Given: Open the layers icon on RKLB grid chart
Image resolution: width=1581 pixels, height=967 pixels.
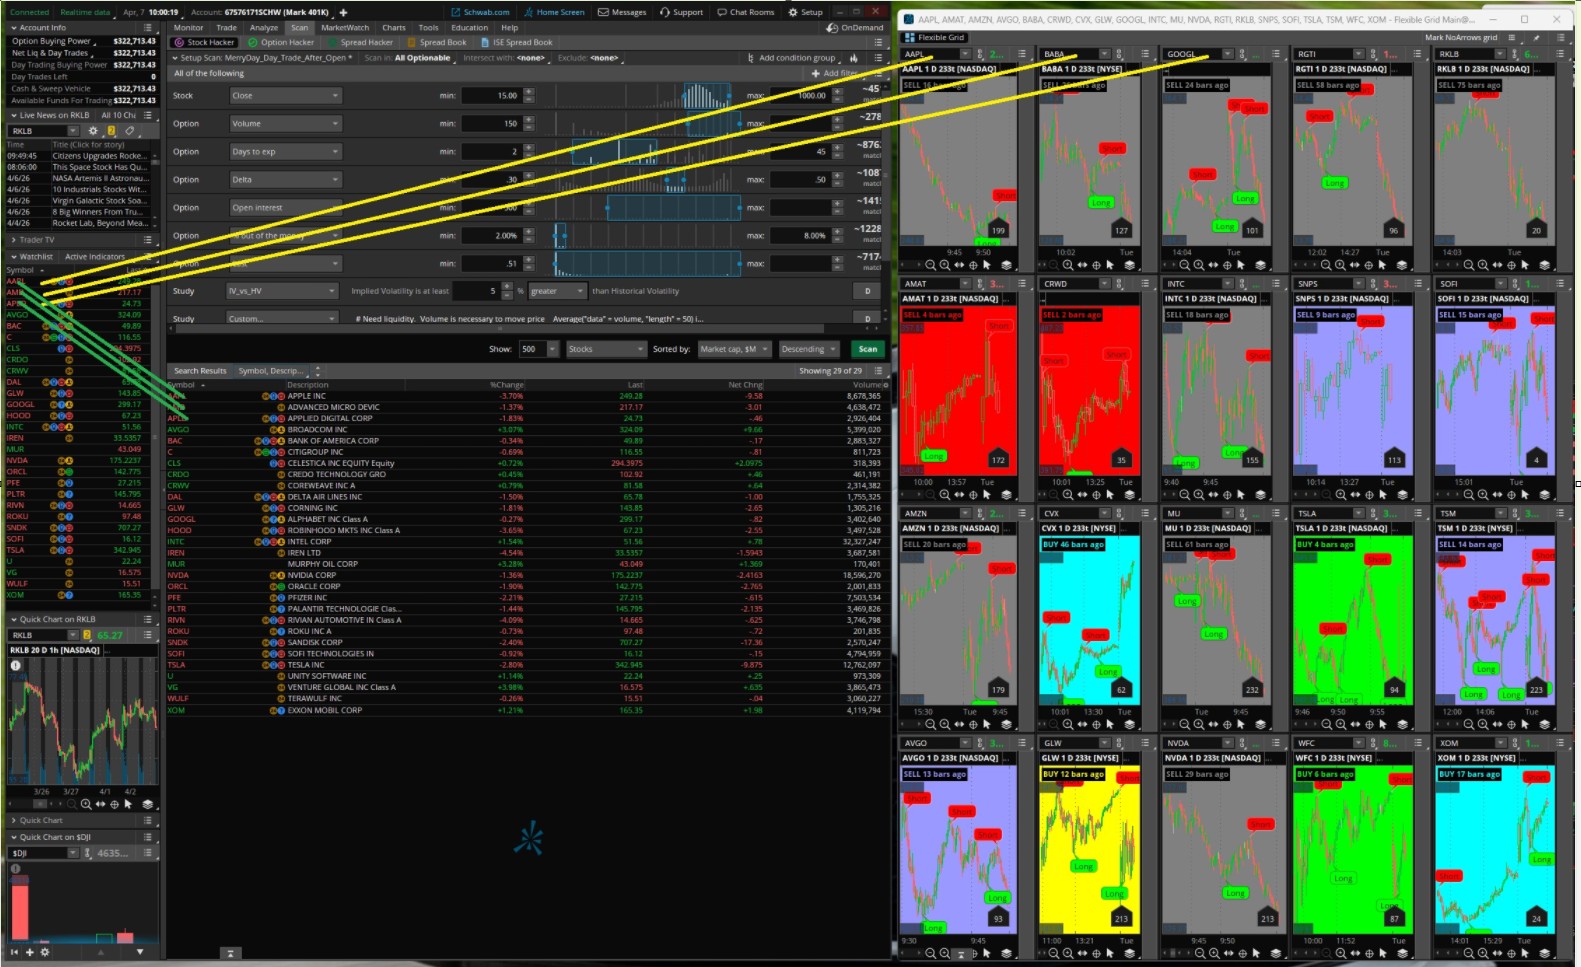Looking at the screenshot, I should (1544, 265).
